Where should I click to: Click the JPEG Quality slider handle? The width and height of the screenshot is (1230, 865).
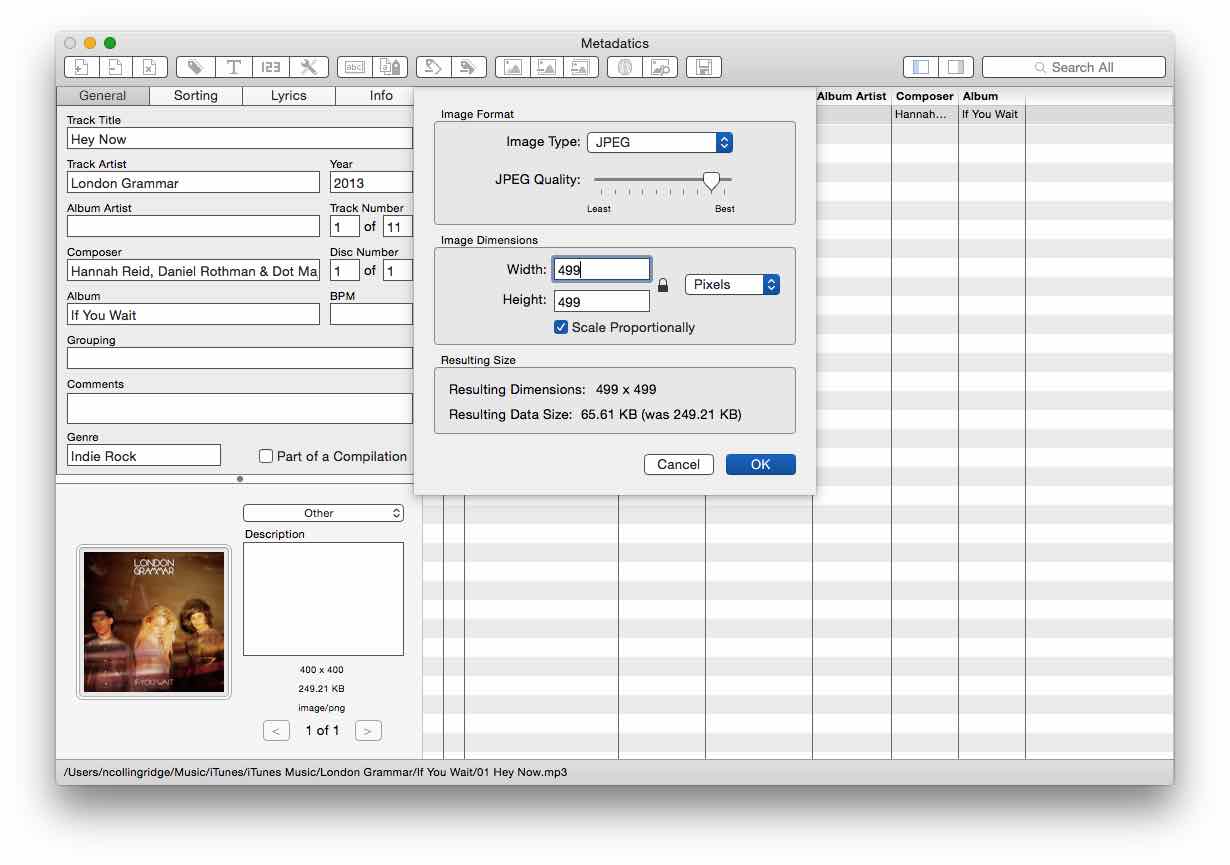(x=711, y=180)
